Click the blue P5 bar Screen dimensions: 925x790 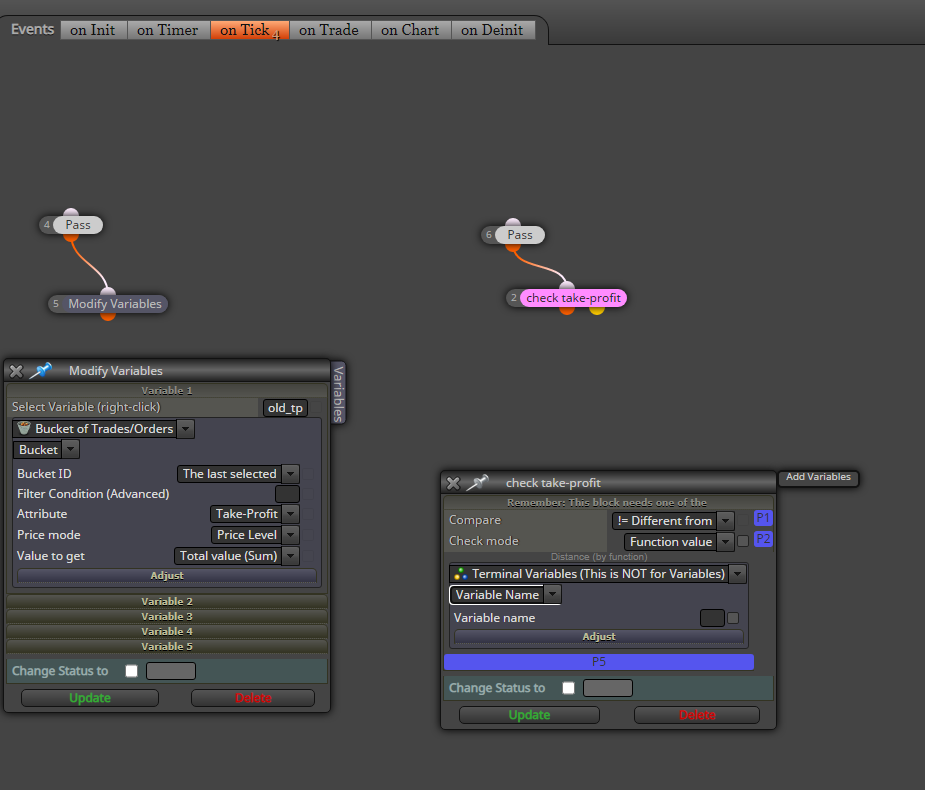click(x=599, y=662)
